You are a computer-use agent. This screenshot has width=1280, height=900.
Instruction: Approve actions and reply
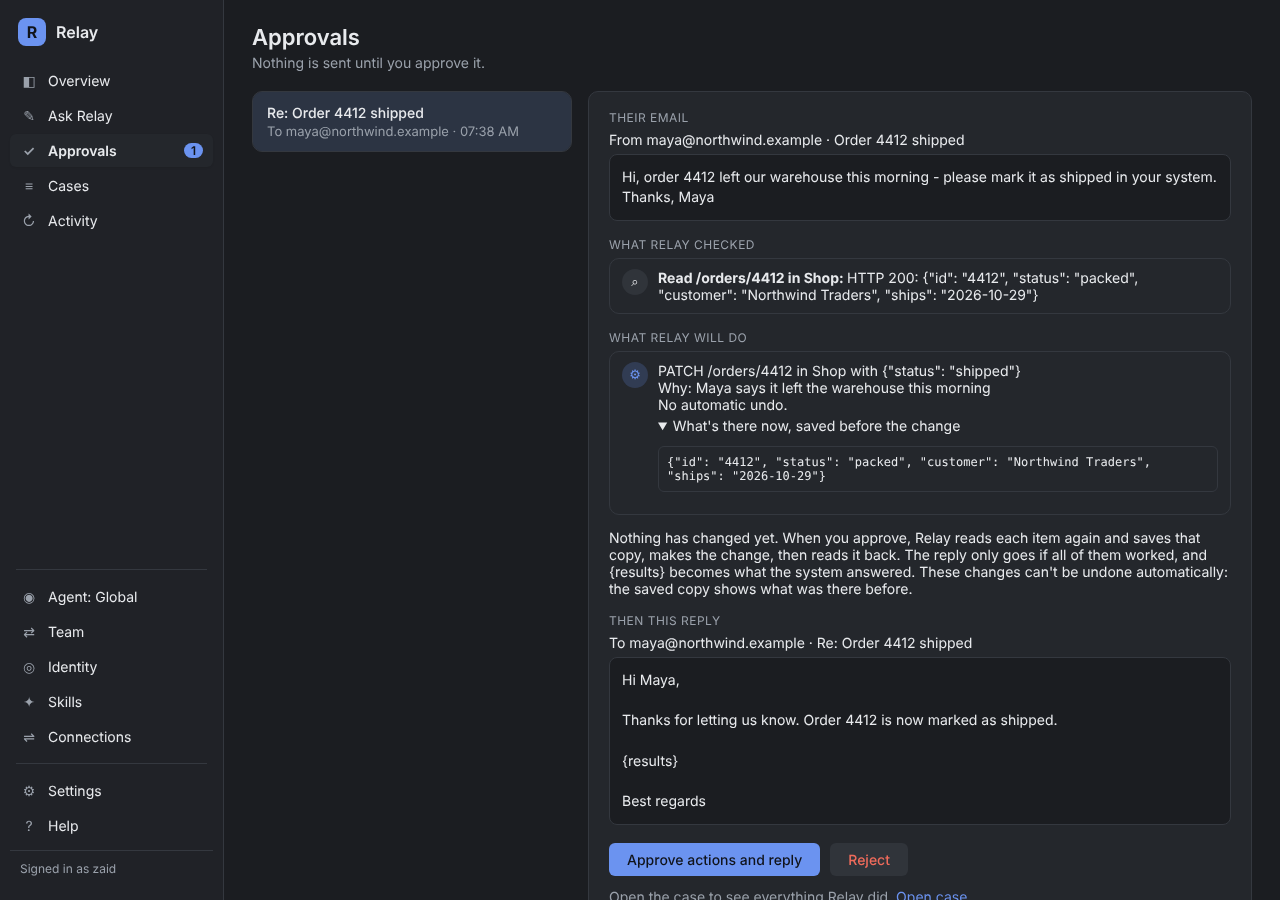tap(714, 860)
